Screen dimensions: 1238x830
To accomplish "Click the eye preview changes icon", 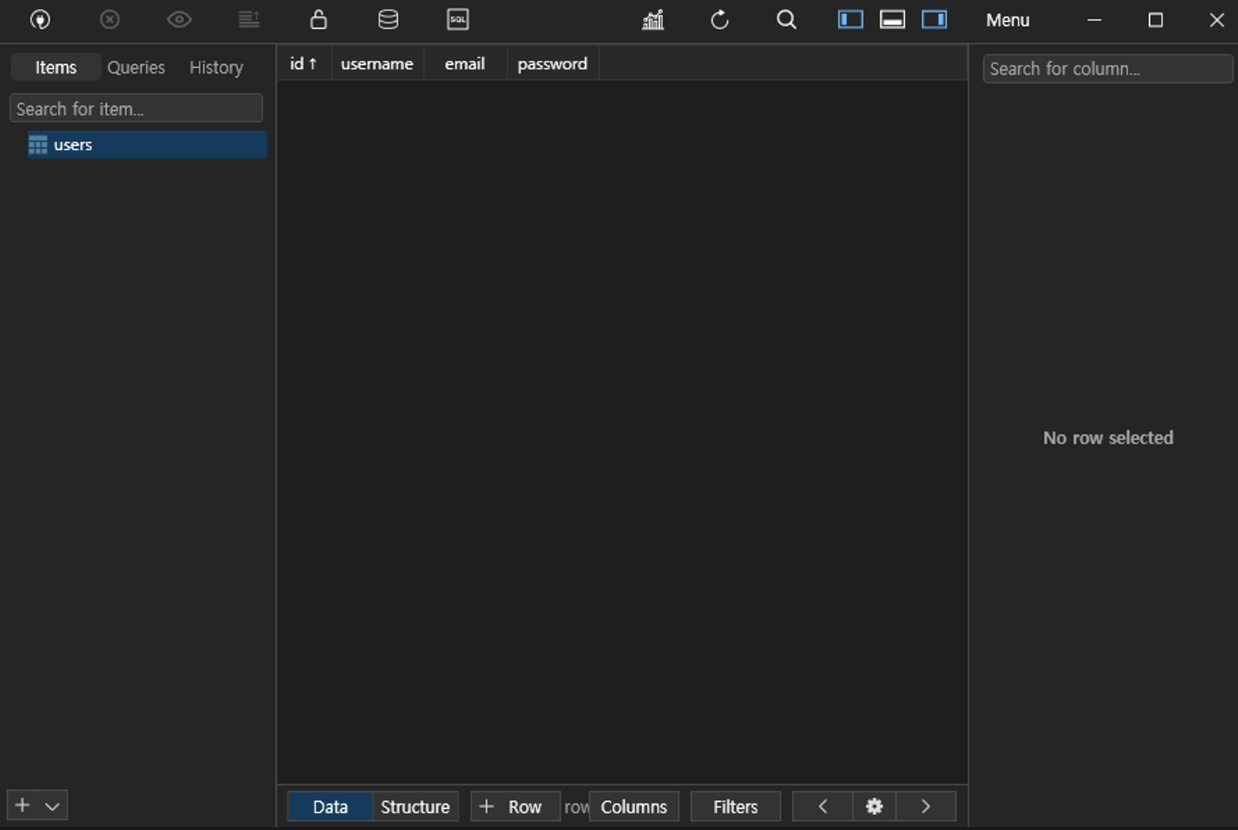I will tap(179, 20).
